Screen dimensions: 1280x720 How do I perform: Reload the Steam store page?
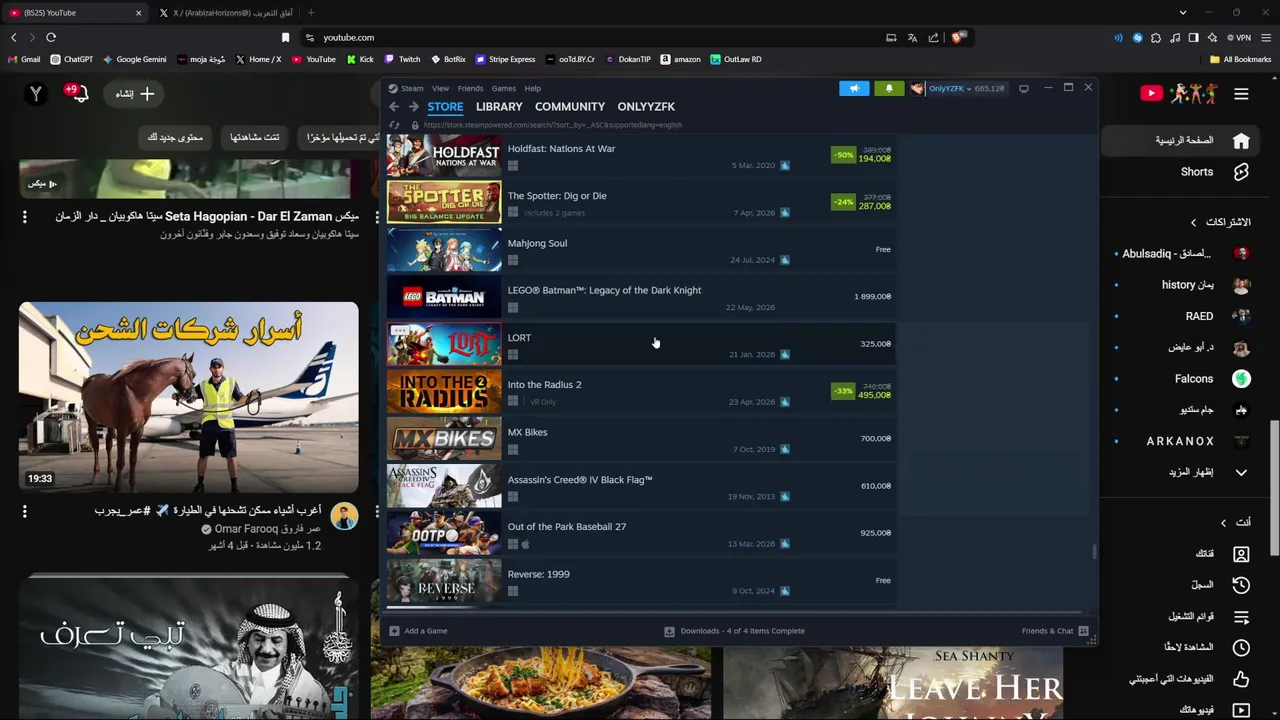tap(394, 125)
